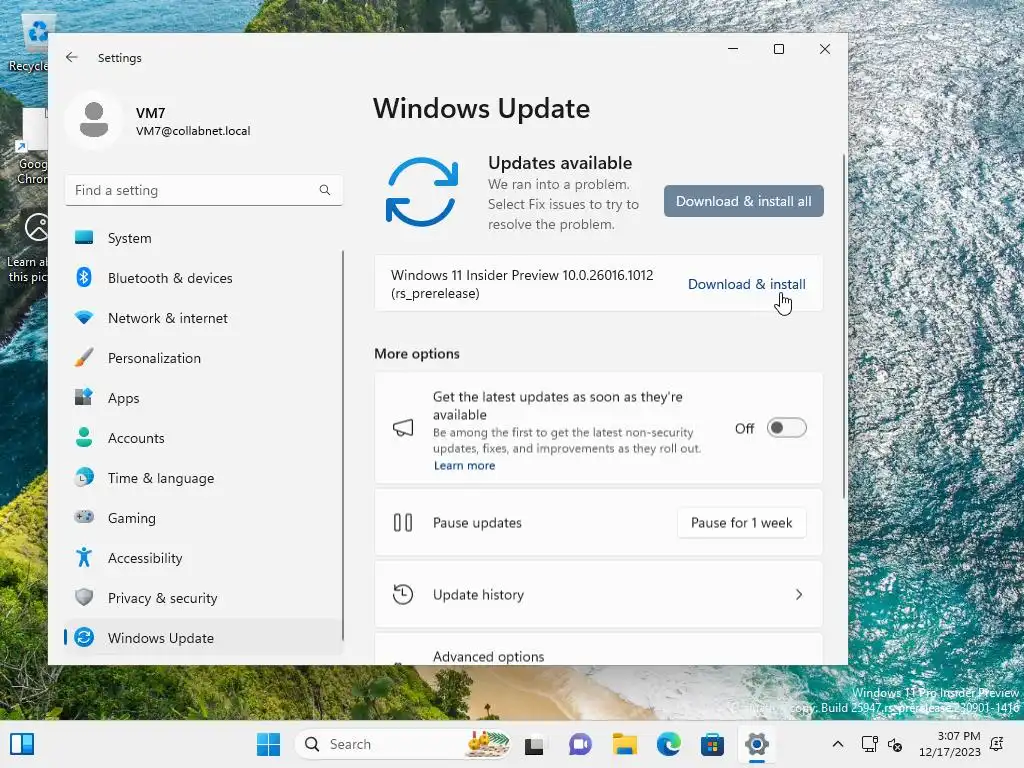This screenshot has height=768, width=1024.
Task: Open Advanced options entry
Action: click(x=598, y=650)
